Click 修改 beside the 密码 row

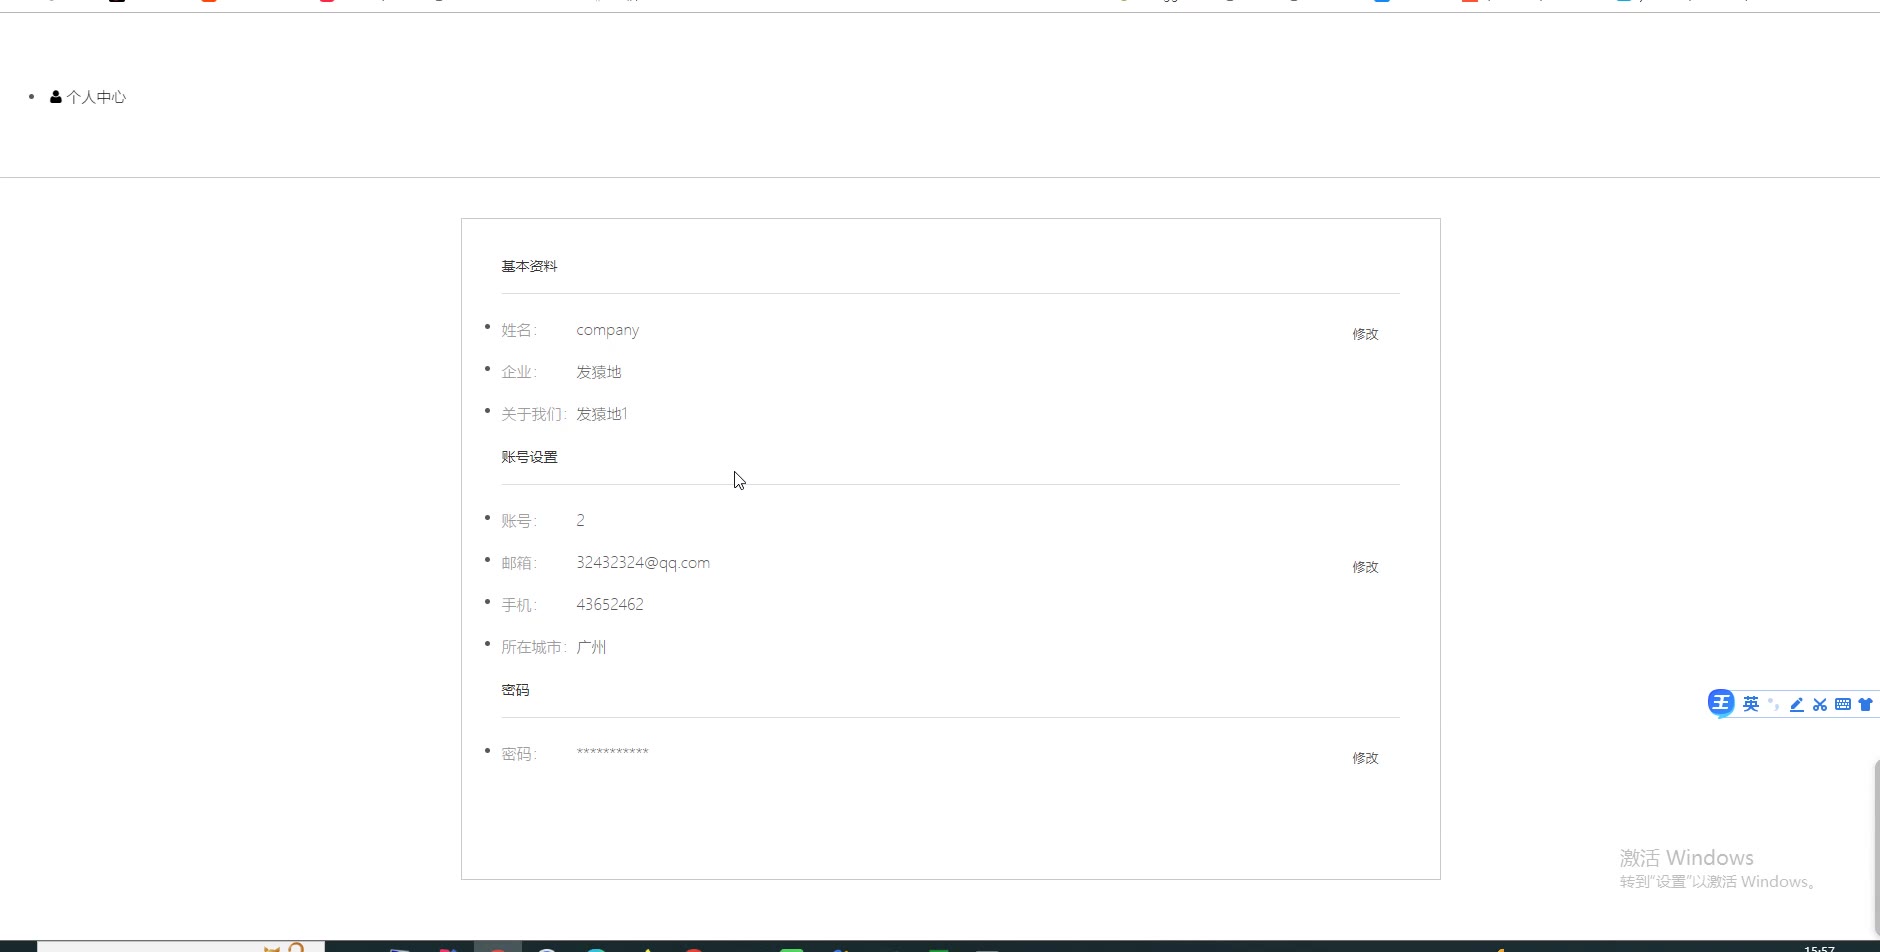click(x=1365, y=758)
